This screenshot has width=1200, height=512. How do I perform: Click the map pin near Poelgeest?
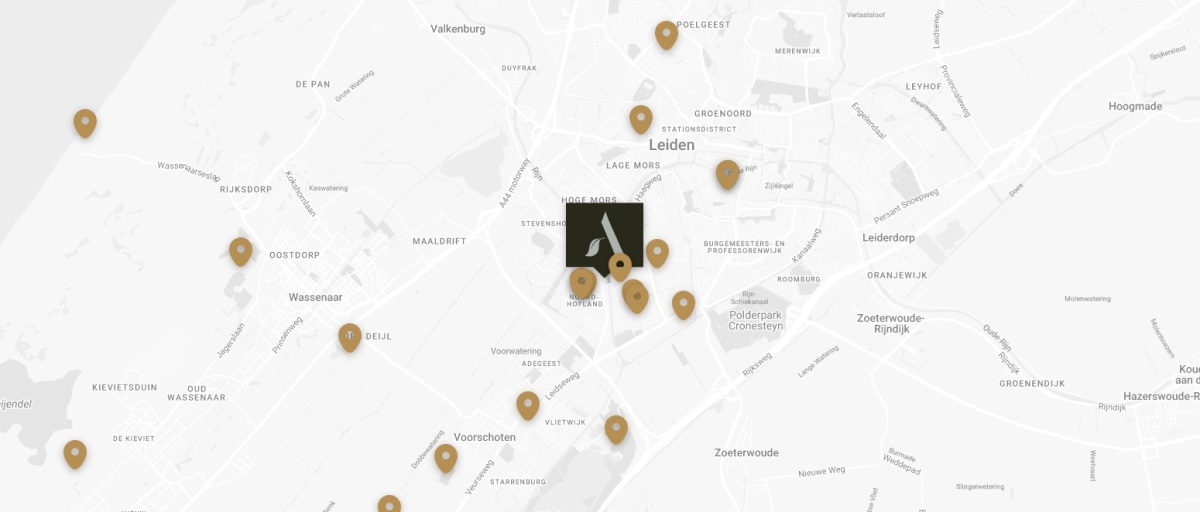tap(666, 35)
